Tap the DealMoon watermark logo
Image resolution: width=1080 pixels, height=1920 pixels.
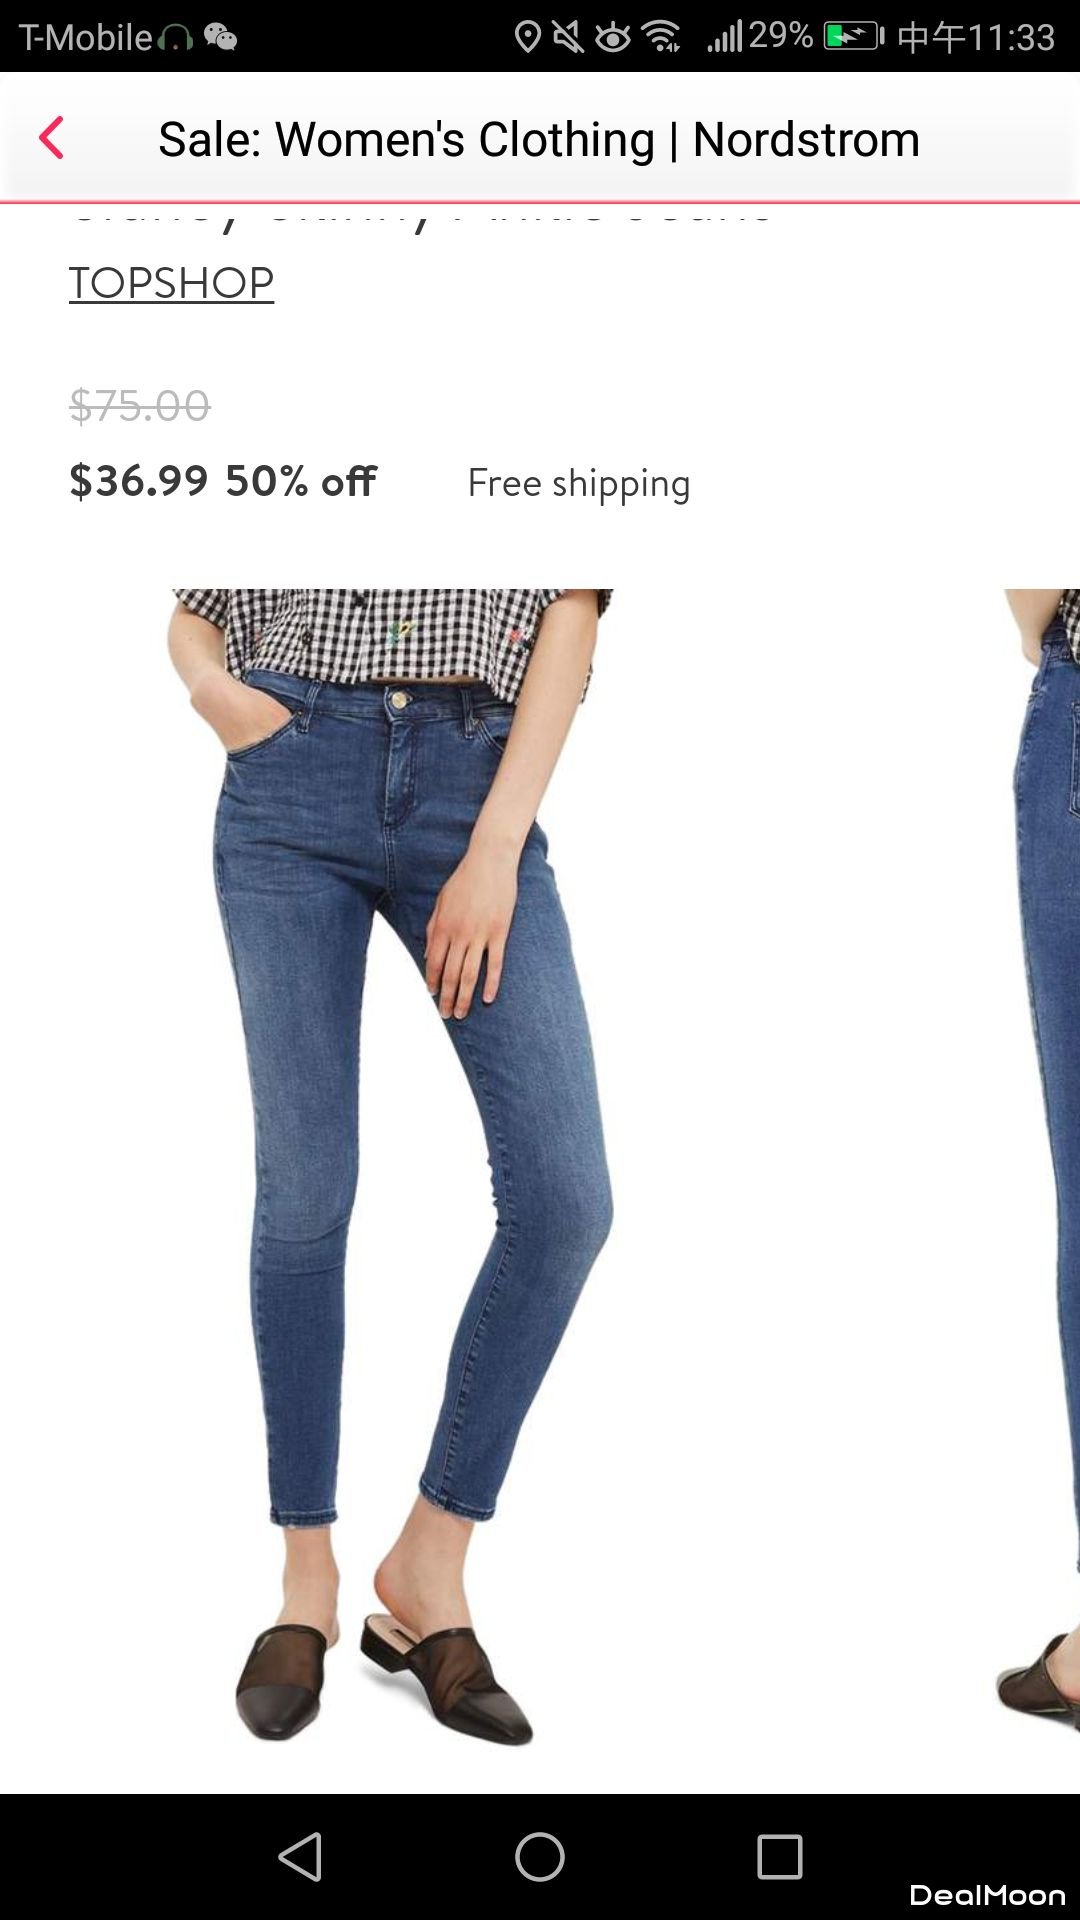(987, 1895)
